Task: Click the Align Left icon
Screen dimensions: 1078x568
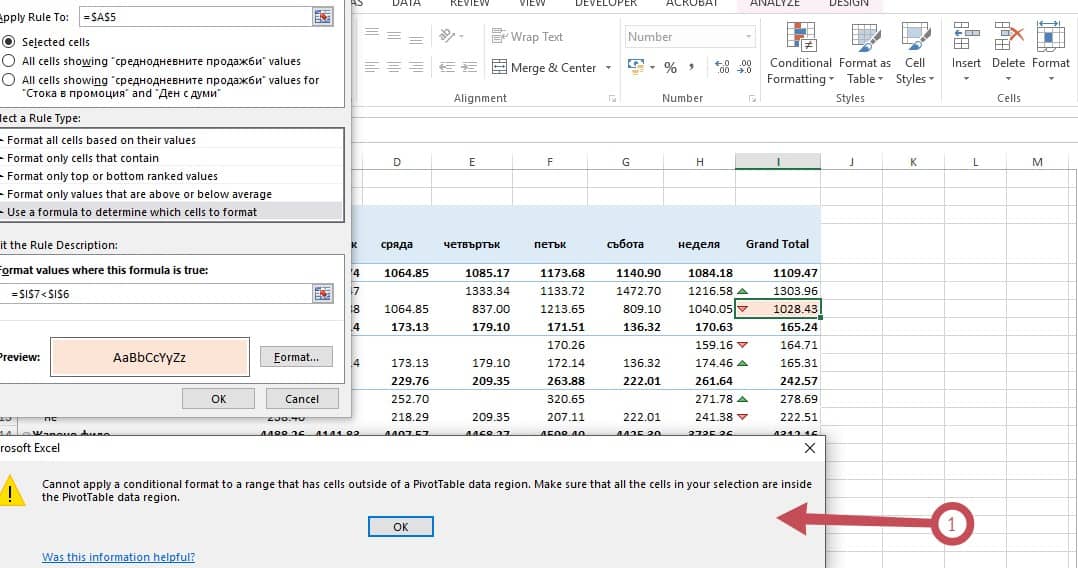Action: click(x=372, y=67)
